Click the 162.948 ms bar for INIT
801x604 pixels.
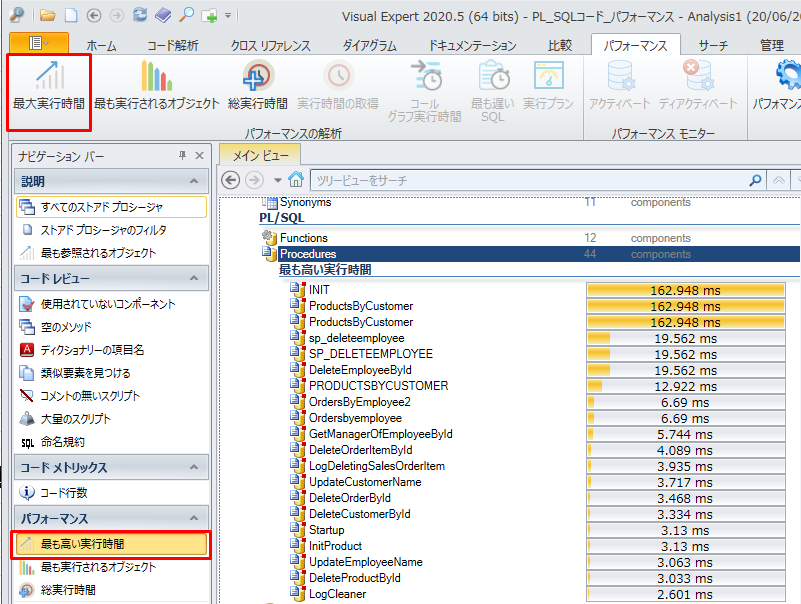(x=686, y=290)
